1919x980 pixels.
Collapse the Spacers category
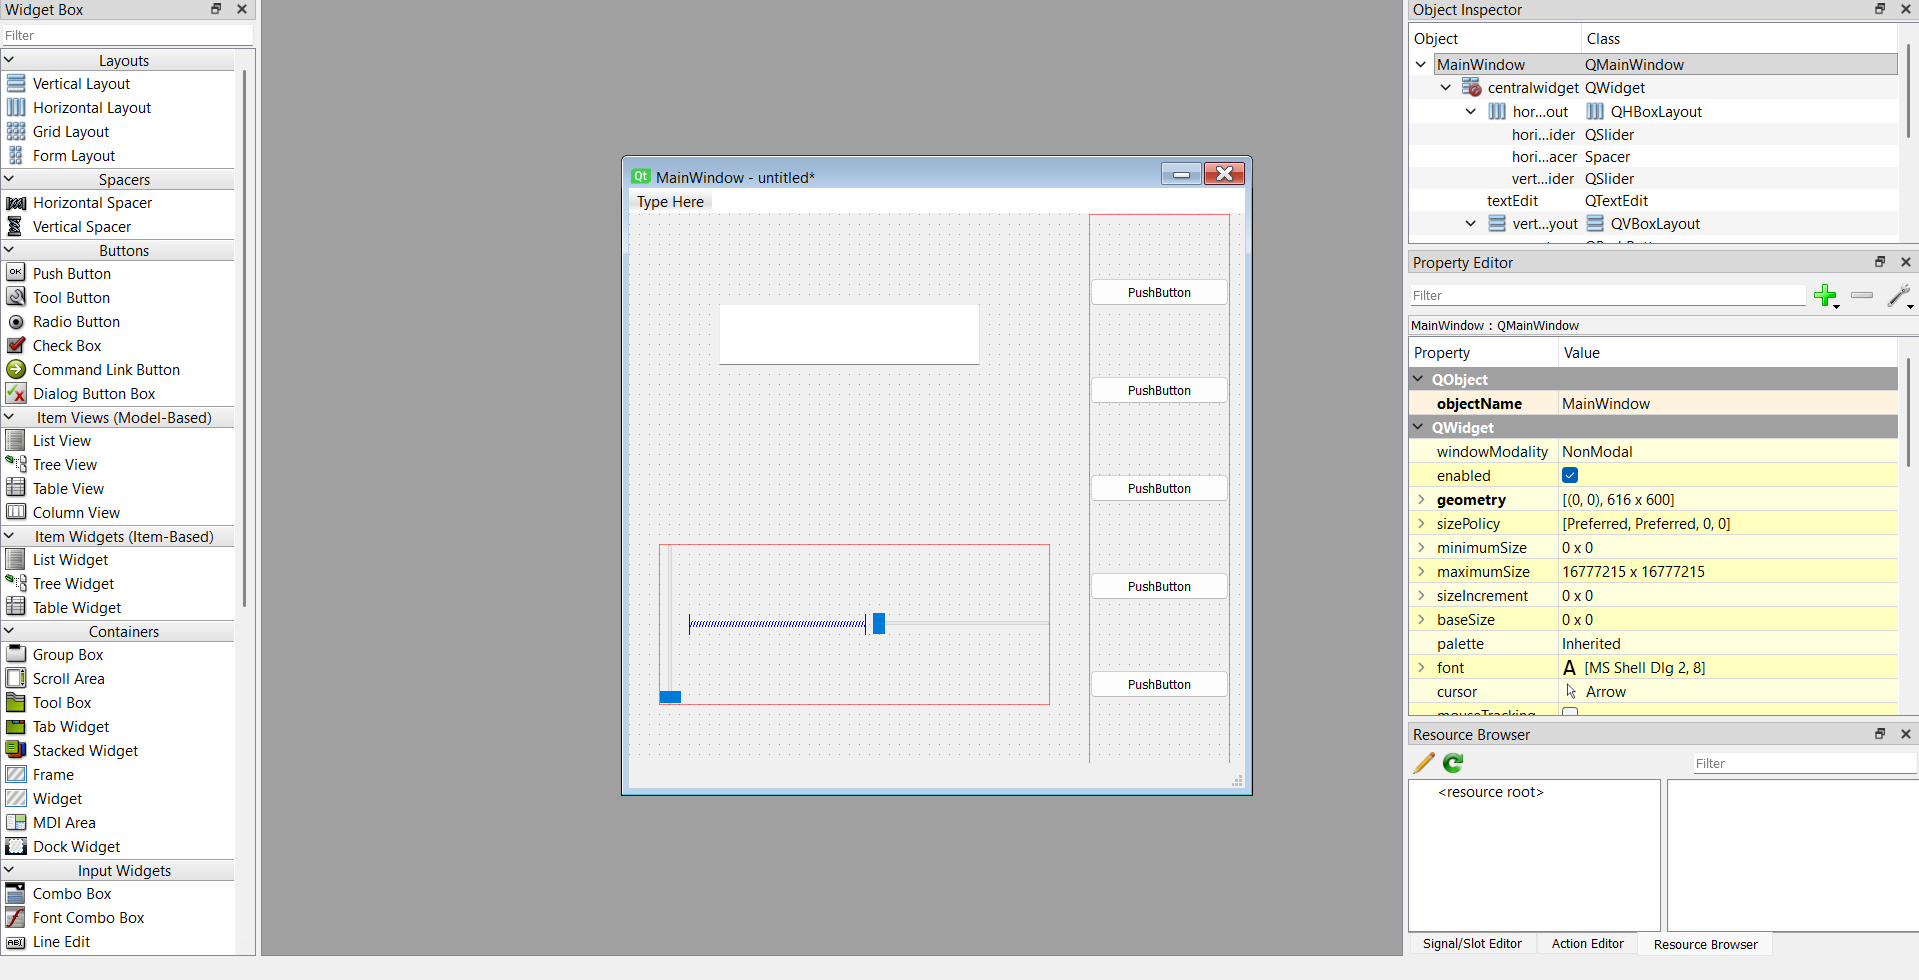[9, 179]
